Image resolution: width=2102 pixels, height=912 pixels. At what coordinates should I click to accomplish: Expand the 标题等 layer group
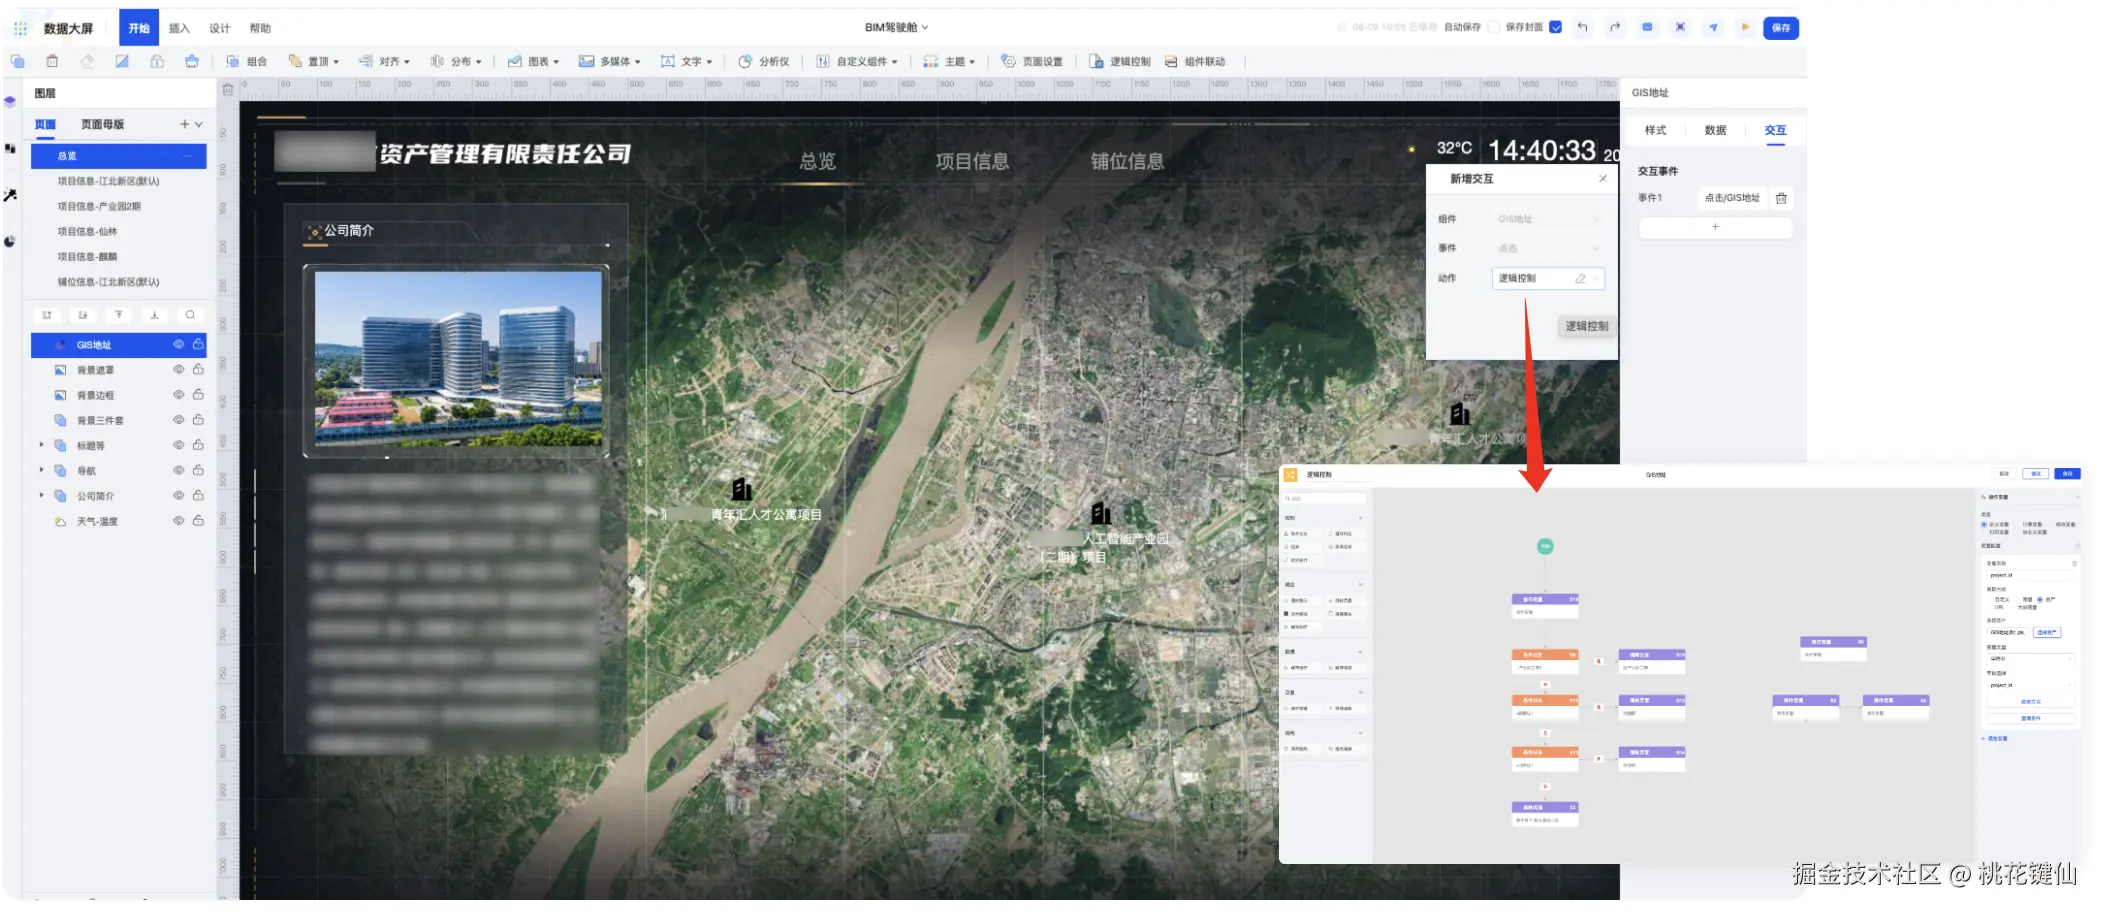(41, 445)
